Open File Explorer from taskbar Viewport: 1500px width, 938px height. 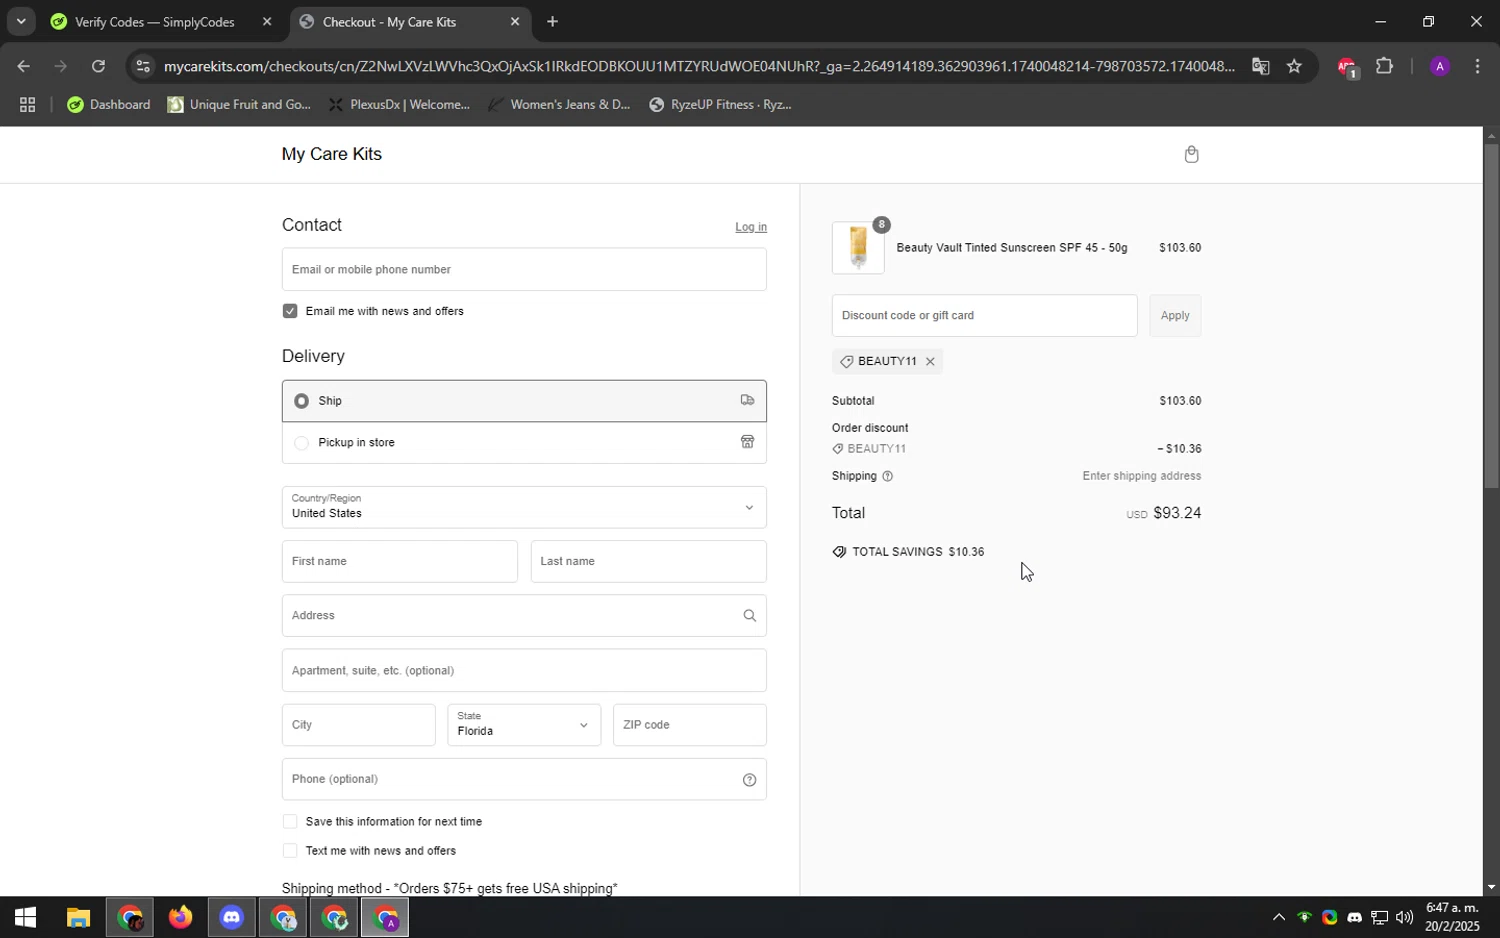[x=78, y=917]
